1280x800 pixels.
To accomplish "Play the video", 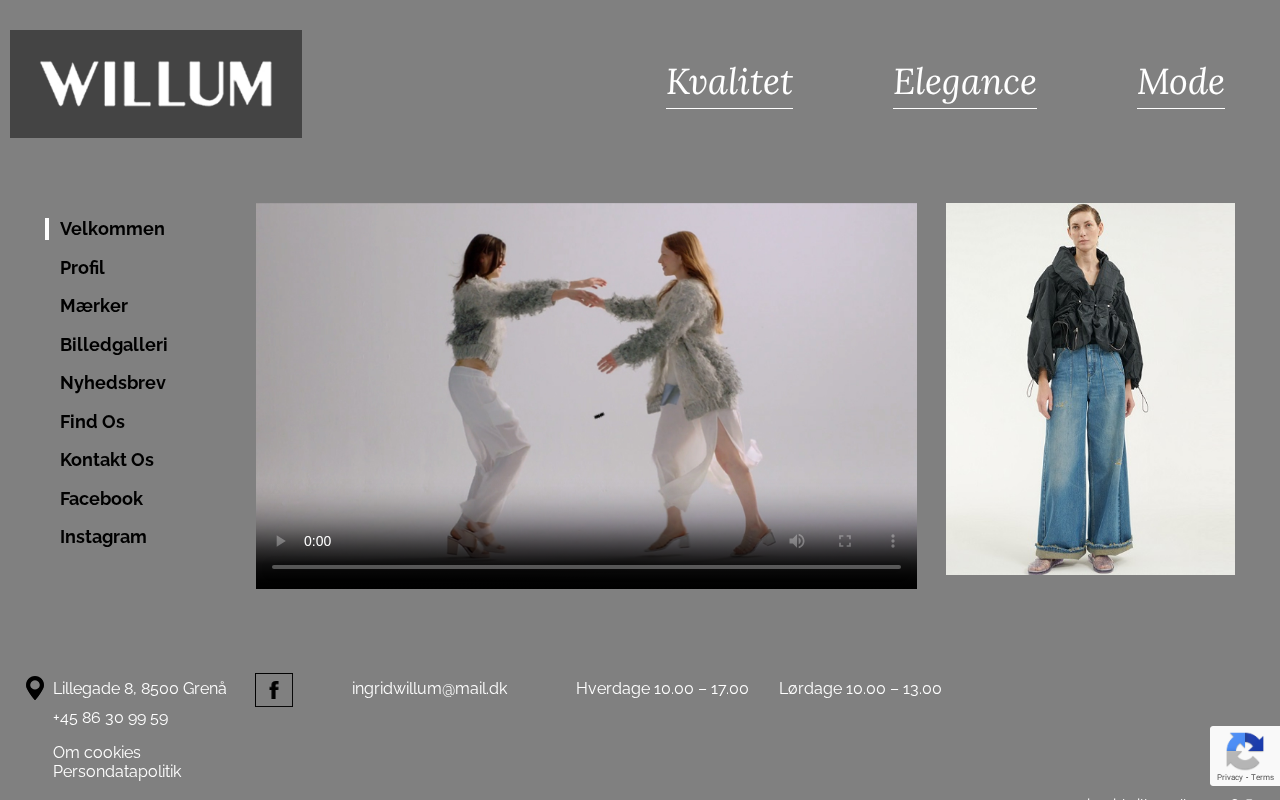I will point(281,541).
